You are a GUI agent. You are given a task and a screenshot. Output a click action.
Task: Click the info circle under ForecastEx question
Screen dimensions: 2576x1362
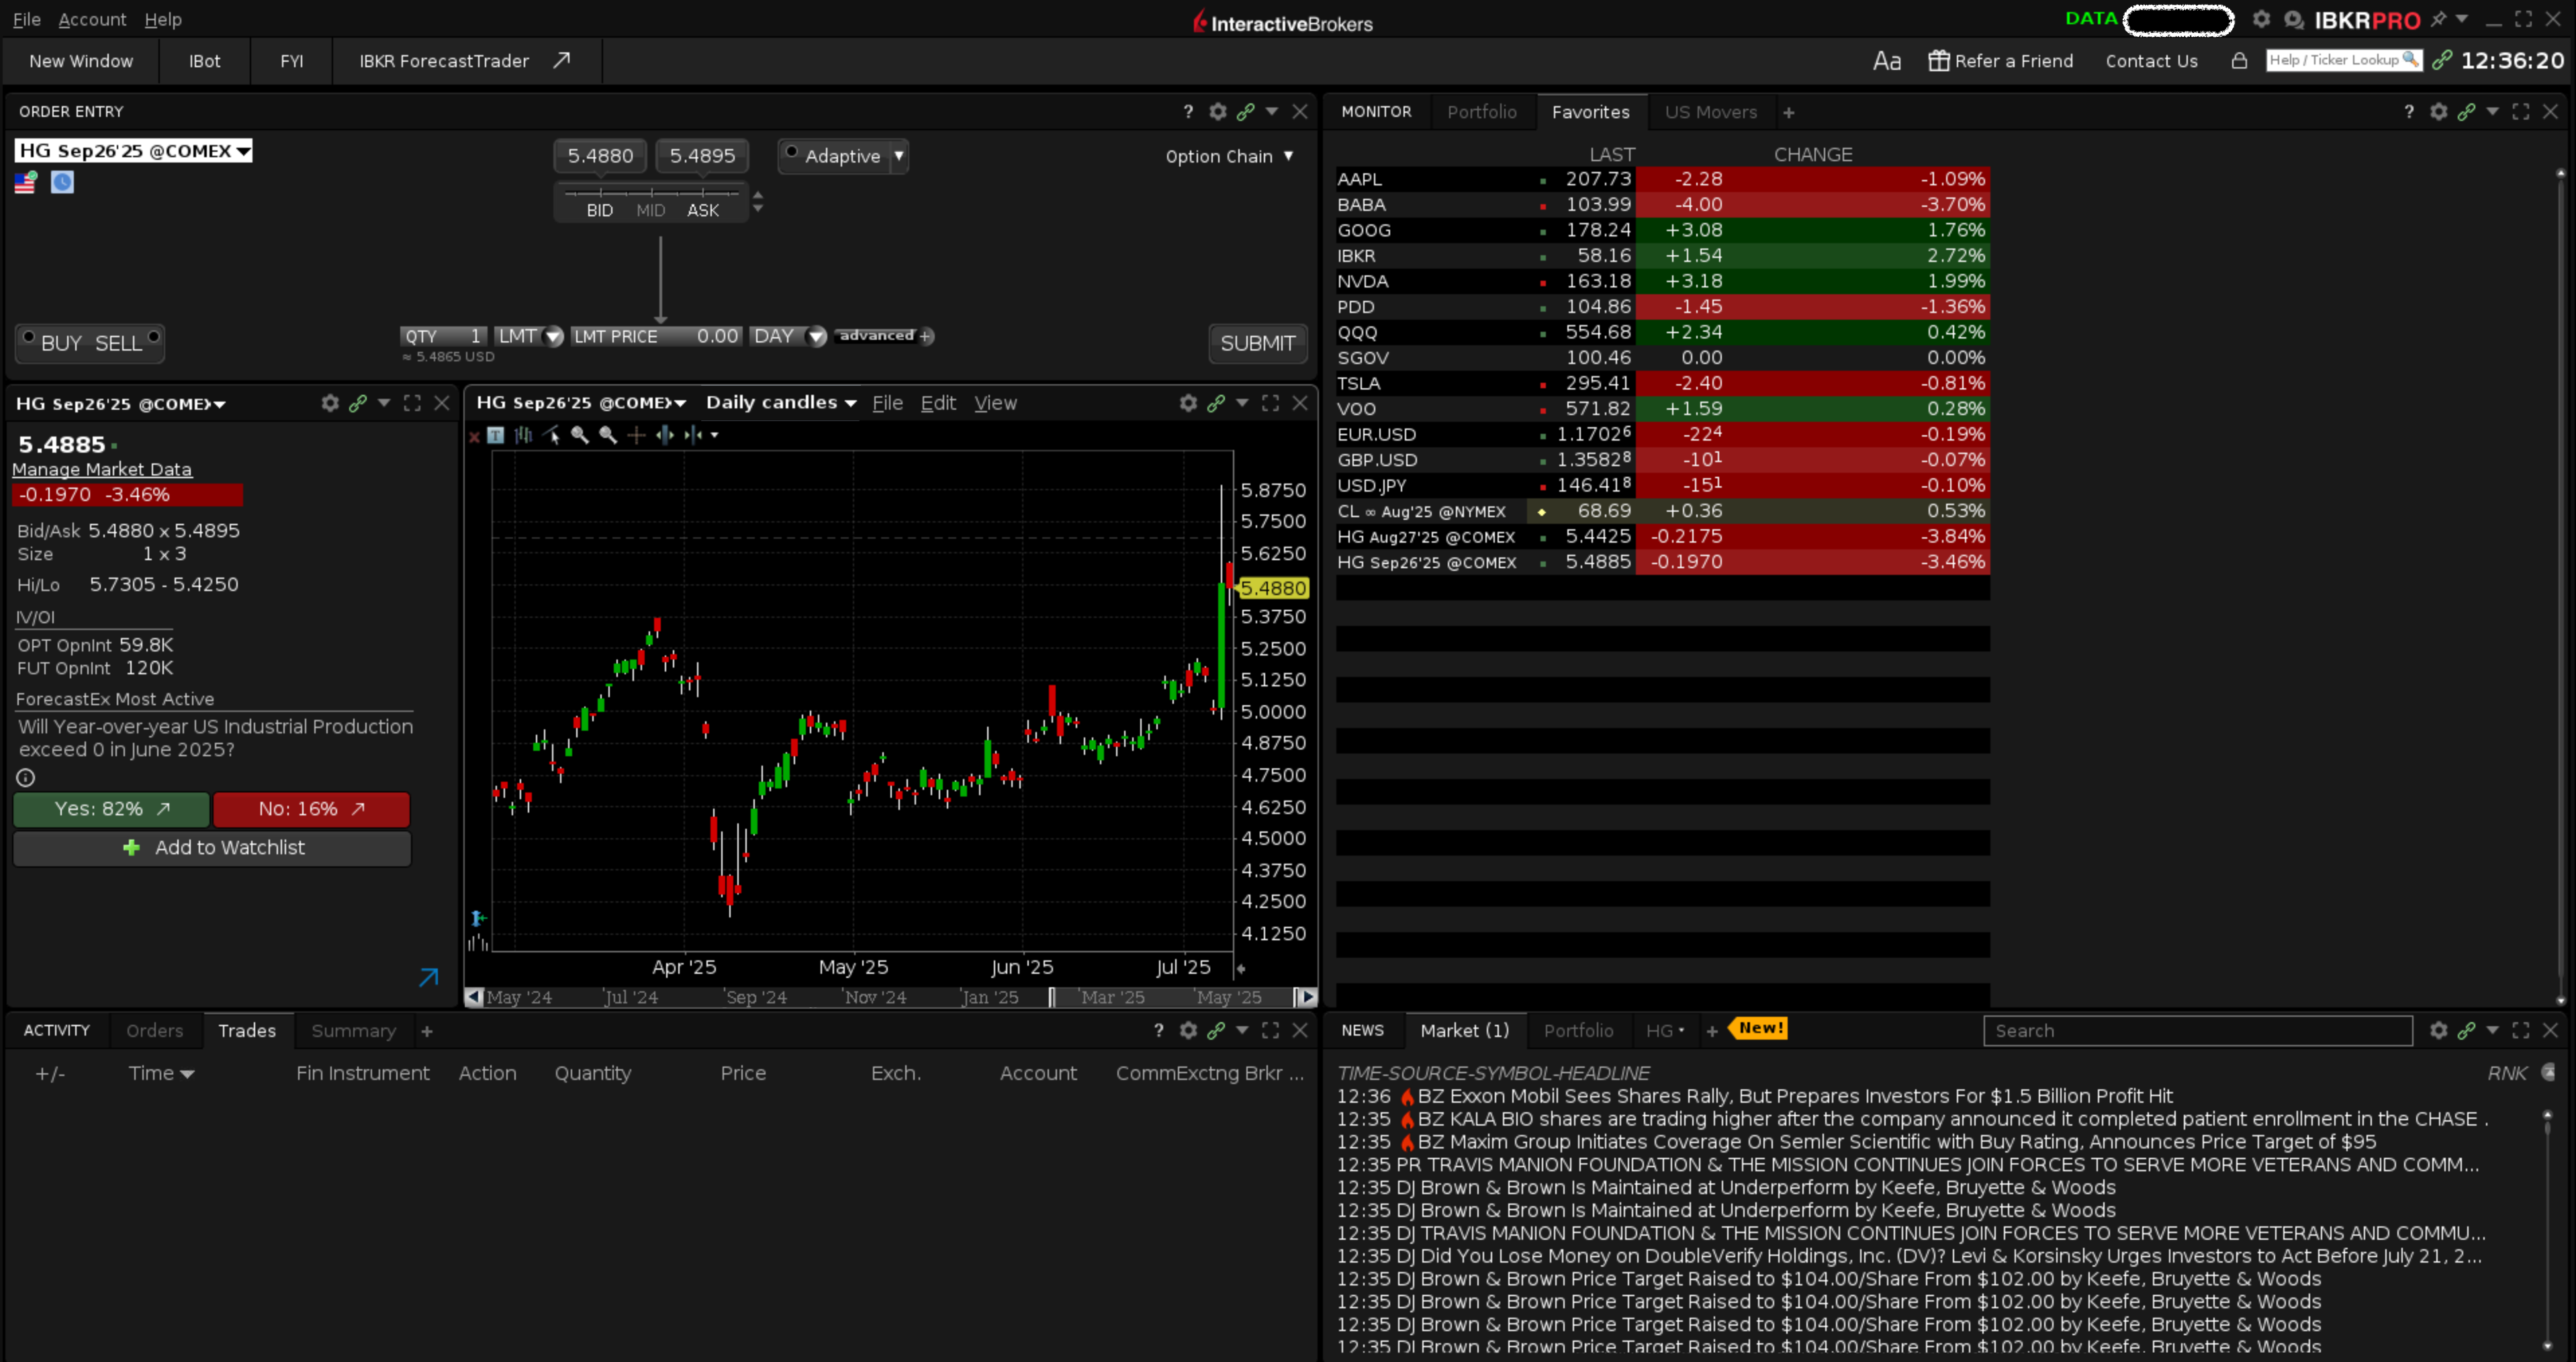(26, 777)
